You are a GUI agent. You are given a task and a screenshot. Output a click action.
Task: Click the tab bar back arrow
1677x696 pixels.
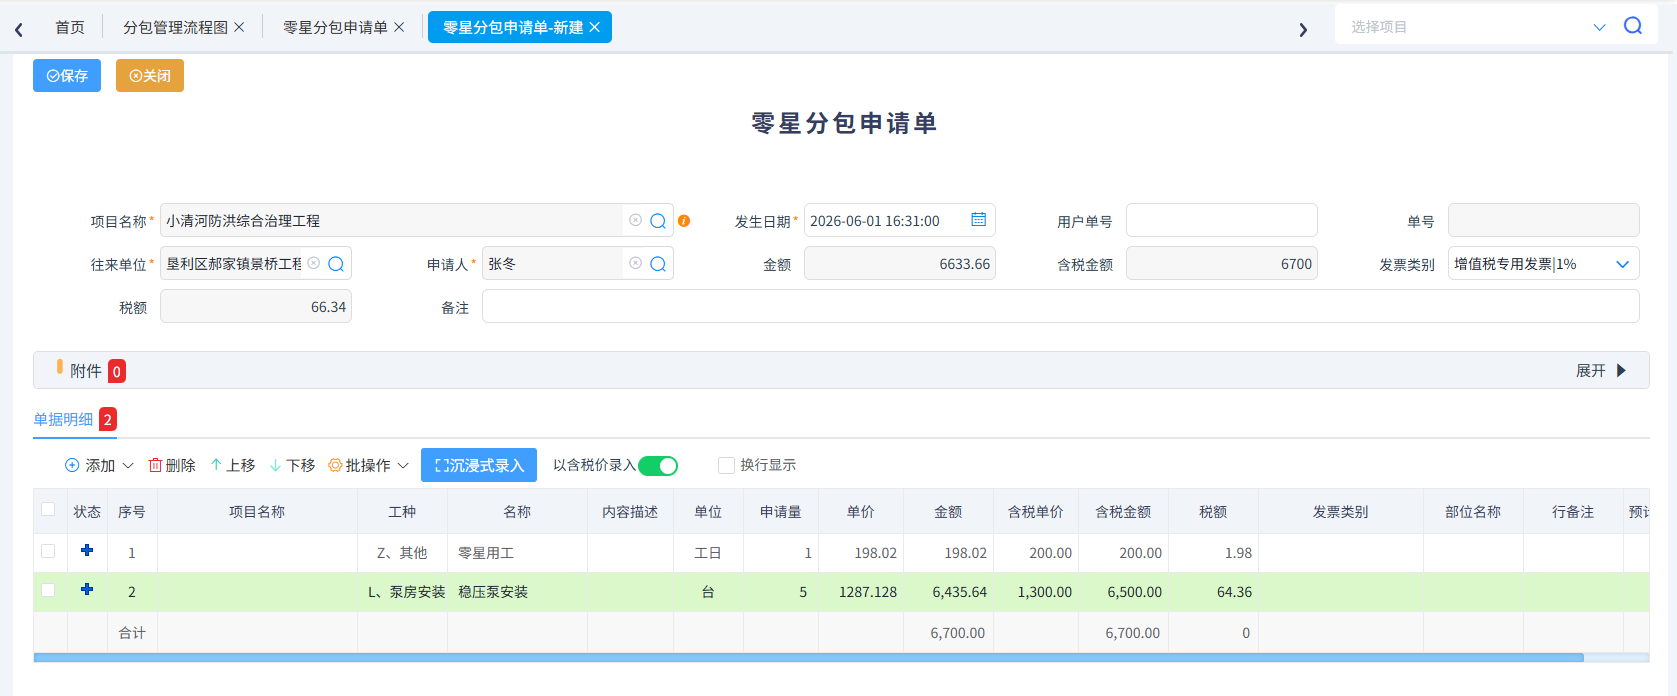pyautogui.click(x=19, y=29)
